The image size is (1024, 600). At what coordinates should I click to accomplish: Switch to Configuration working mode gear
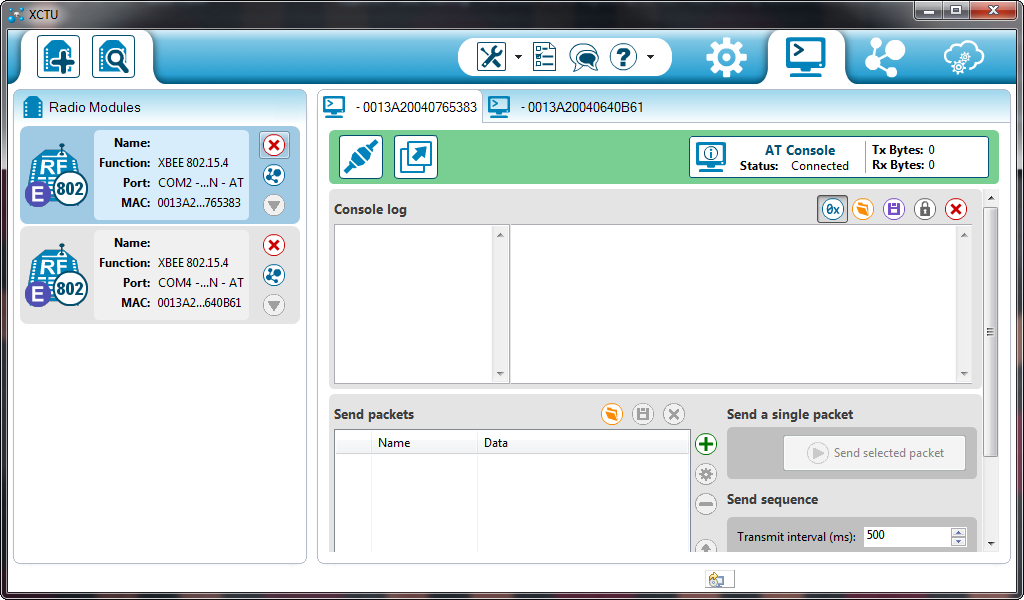726,57
